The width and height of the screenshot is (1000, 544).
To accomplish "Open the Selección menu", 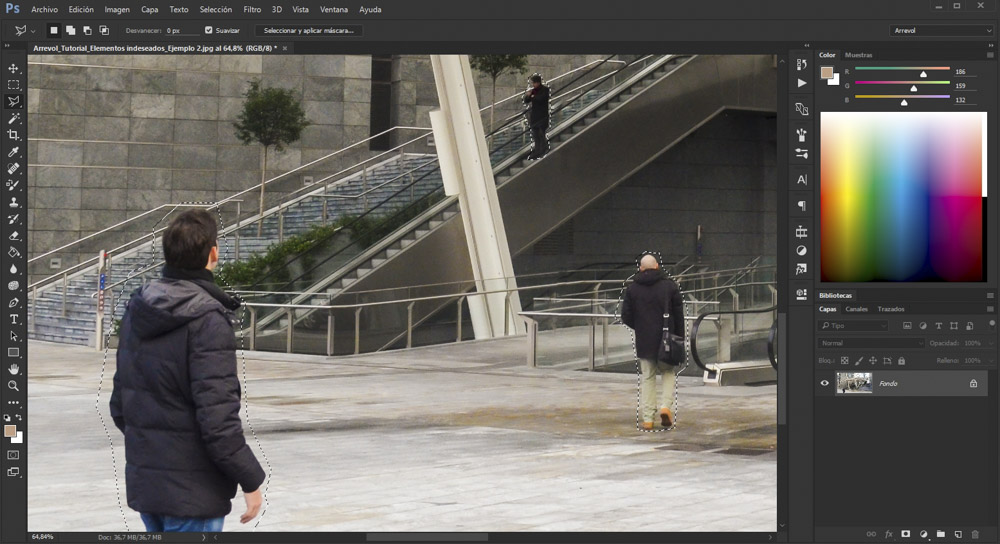I will pos(216,10).
